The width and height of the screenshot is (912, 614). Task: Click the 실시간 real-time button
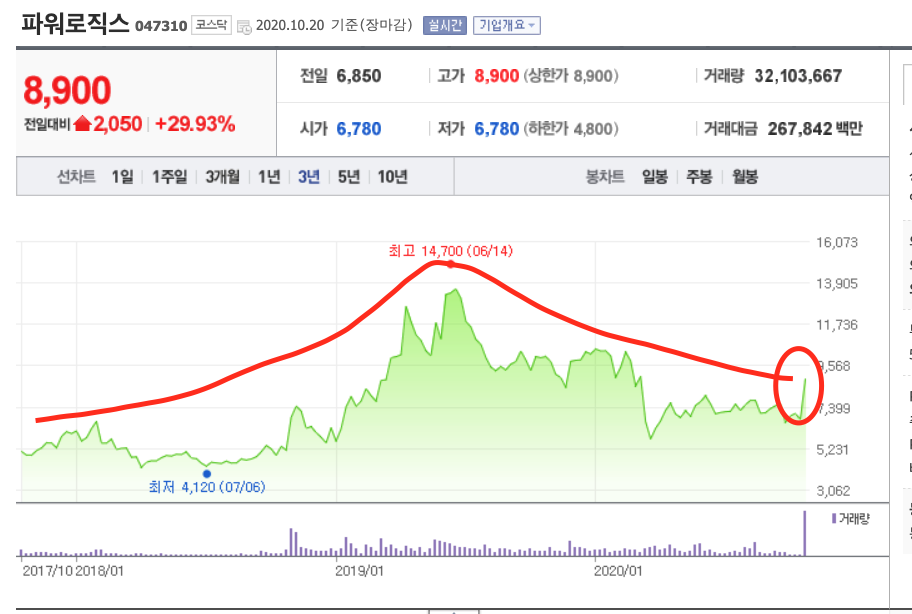tap(444, 26)
